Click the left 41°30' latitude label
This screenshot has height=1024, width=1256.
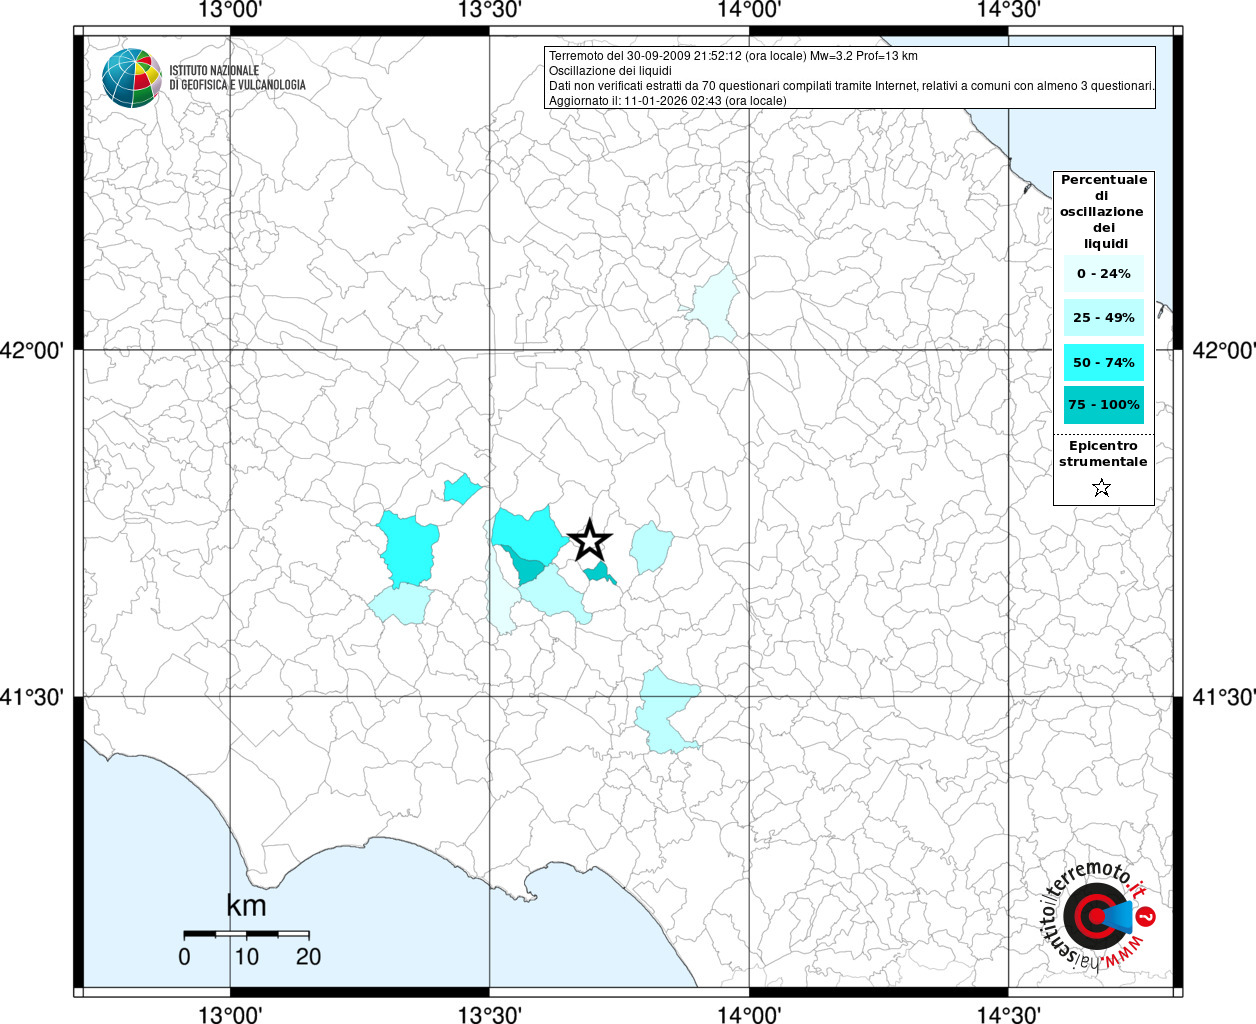tap(32, 697)
